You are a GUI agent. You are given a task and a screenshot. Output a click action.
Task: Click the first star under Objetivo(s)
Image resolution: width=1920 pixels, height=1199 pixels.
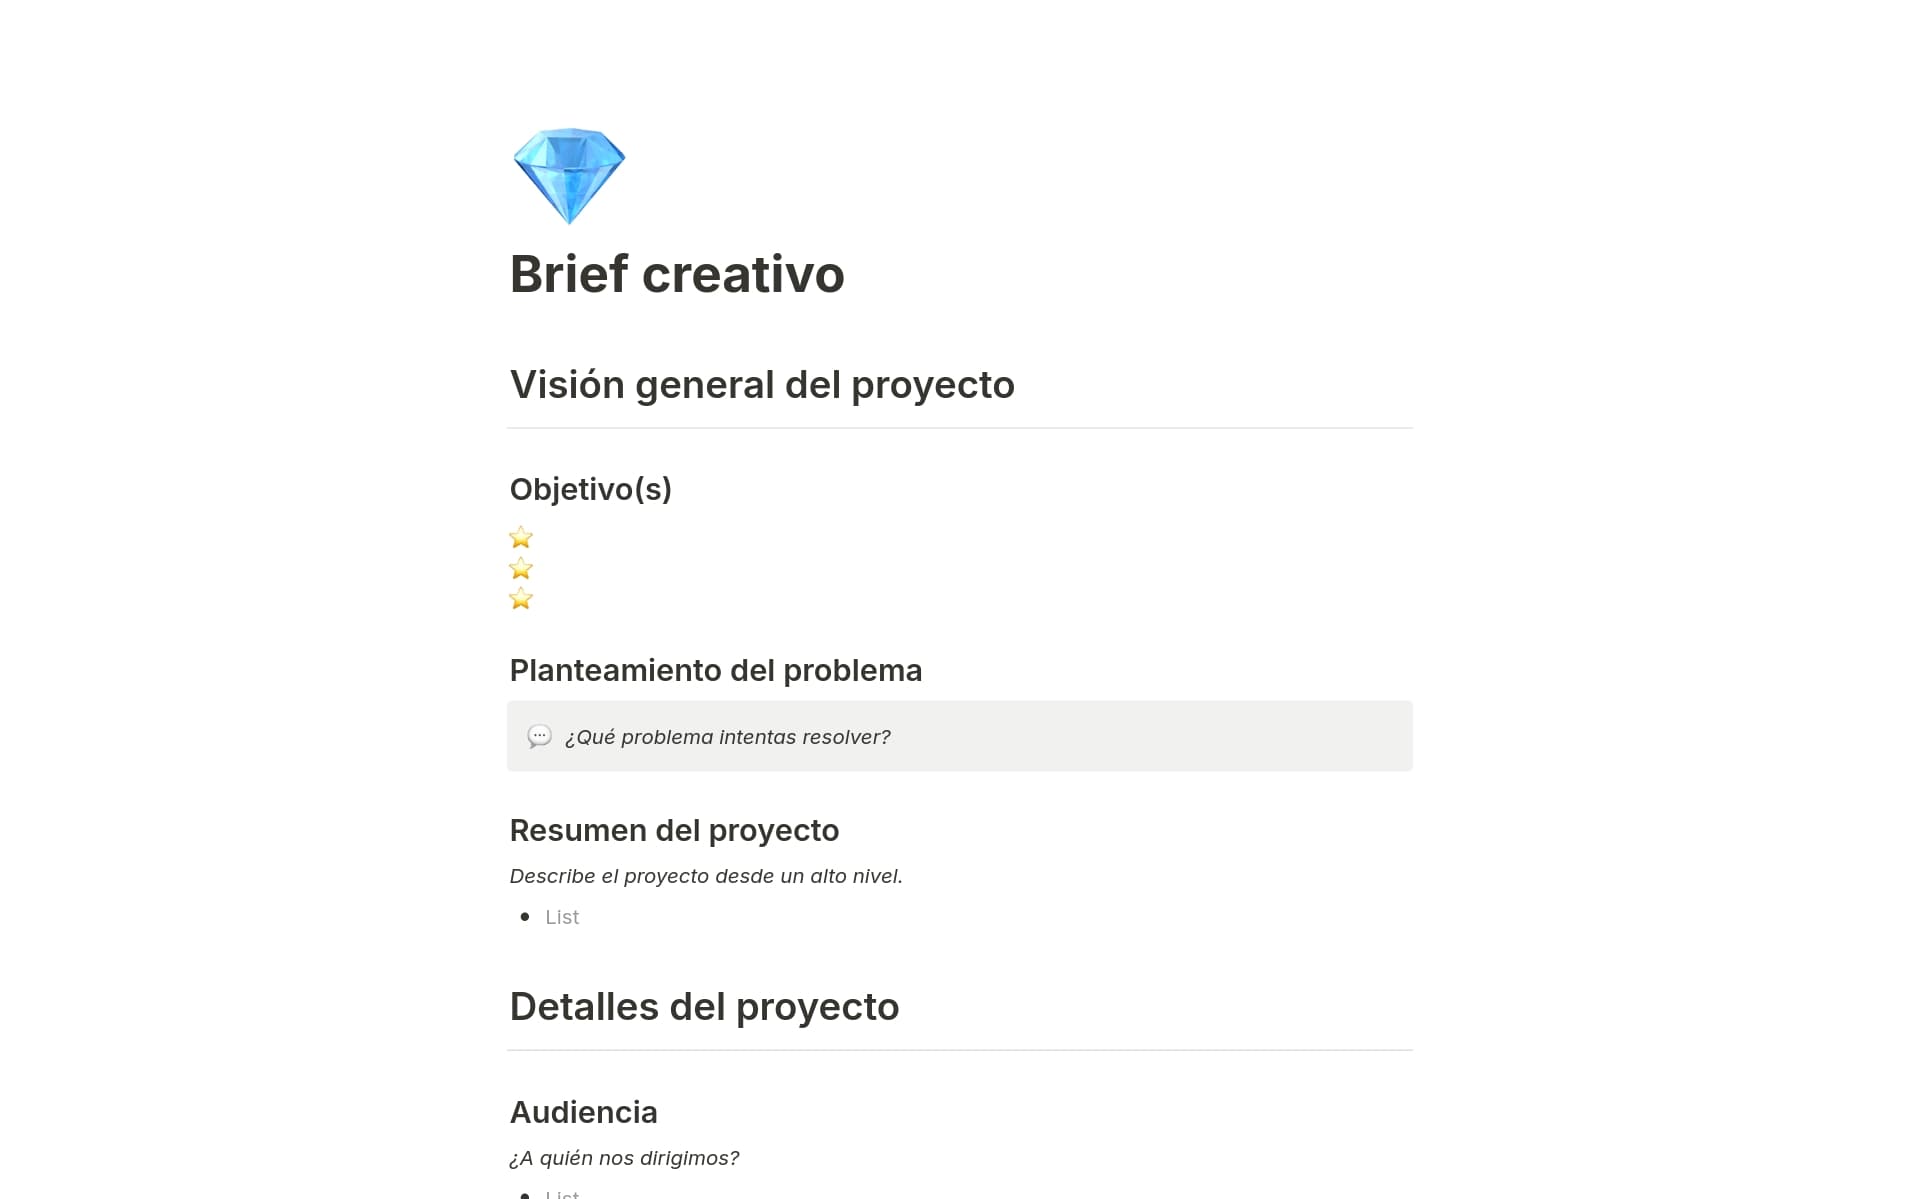pyautogui.click(x=521, y=538)
